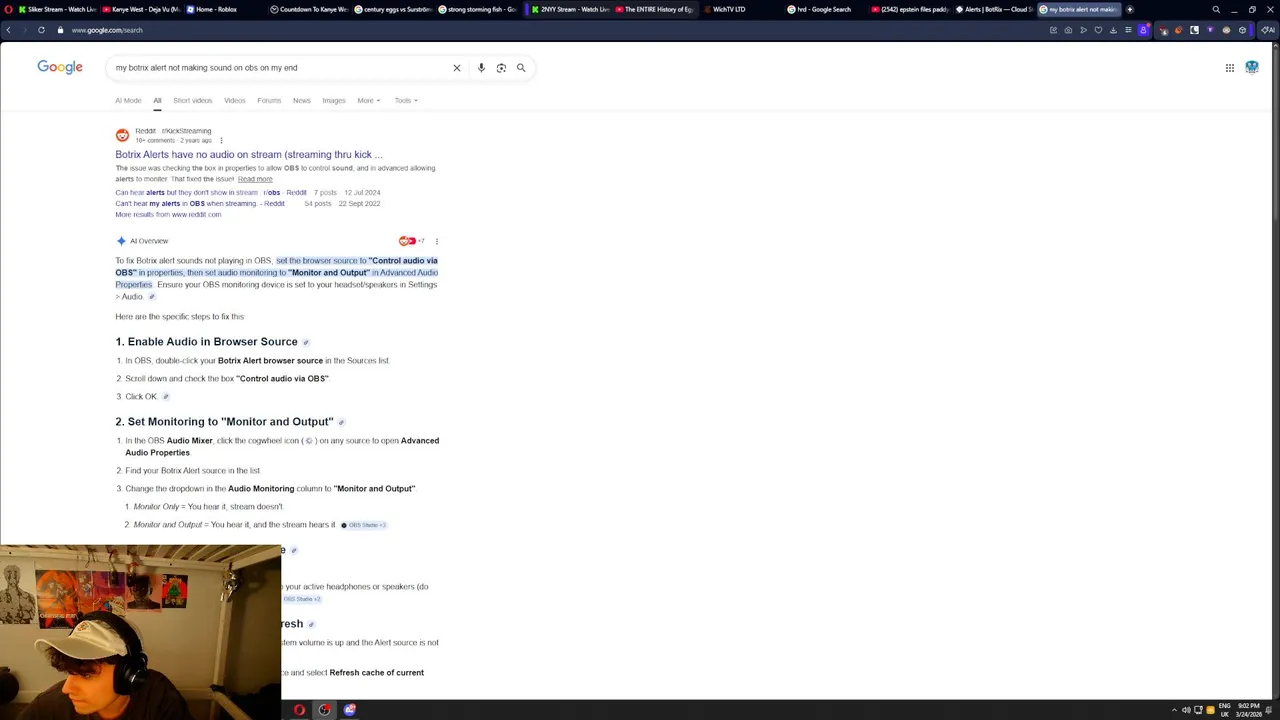Open the purple profile icon in toolbar
This screenshot has width=1280, height=720.
1143,30
